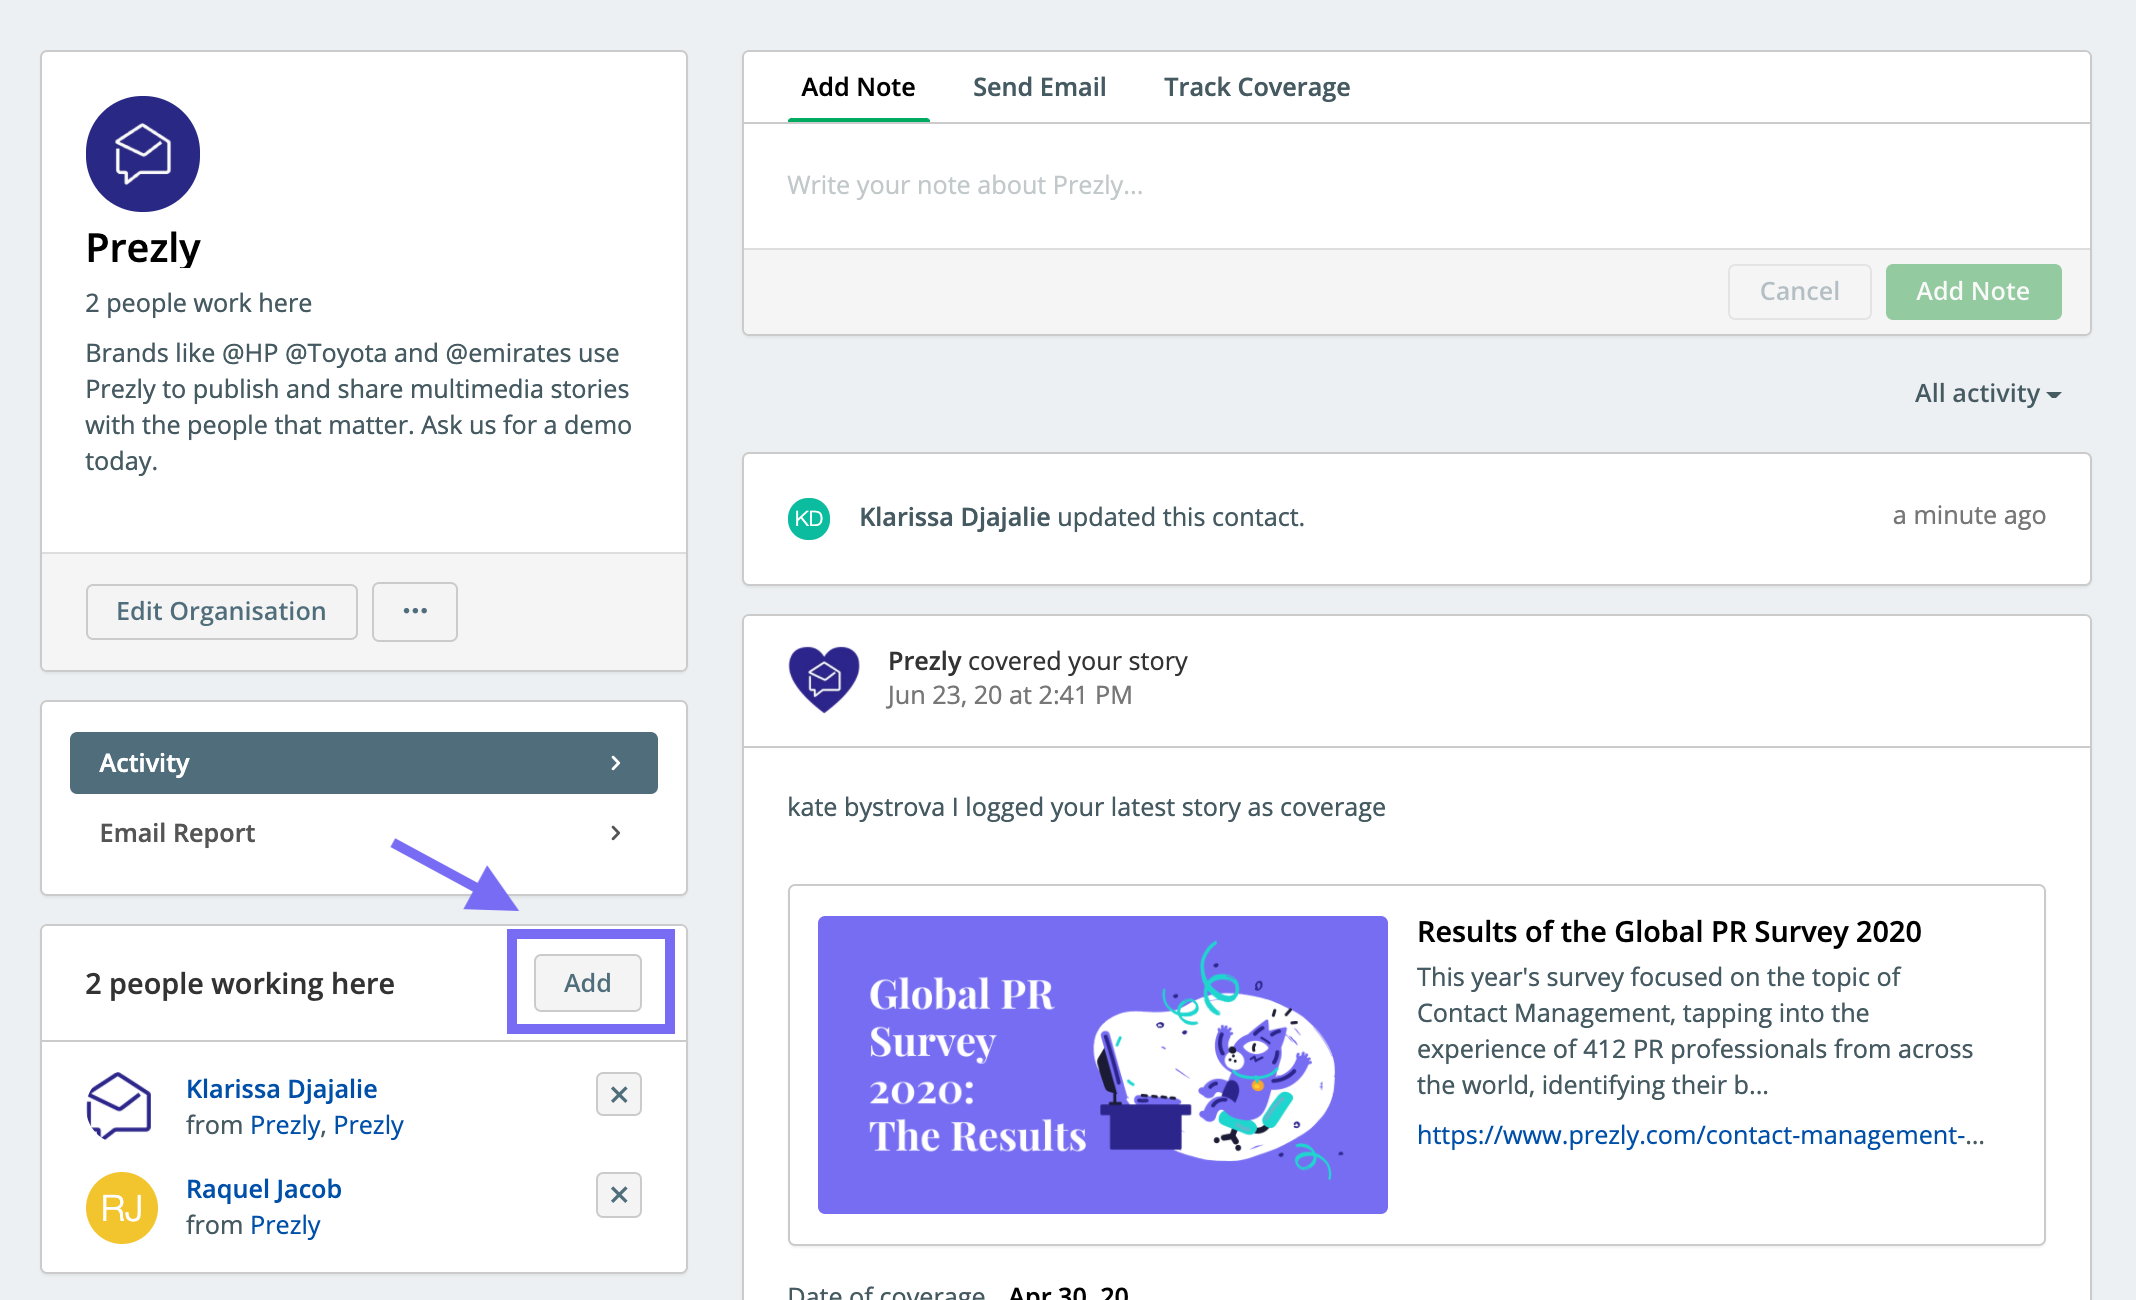Click the RJ yellow avatar icon
This screenshot has width=2136, height=1300.
[x=122, y=1208]
